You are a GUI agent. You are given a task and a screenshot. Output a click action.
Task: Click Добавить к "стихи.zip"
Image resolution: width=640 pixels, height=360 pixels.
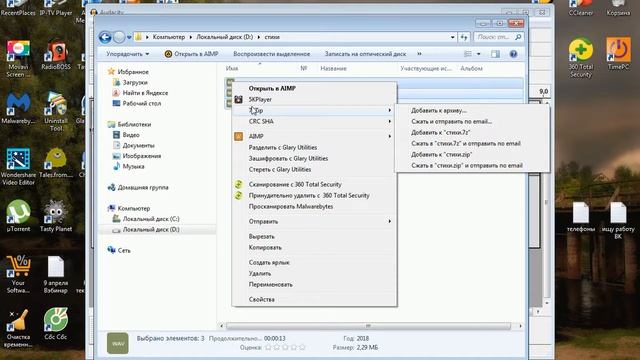[x=473, y=155]
